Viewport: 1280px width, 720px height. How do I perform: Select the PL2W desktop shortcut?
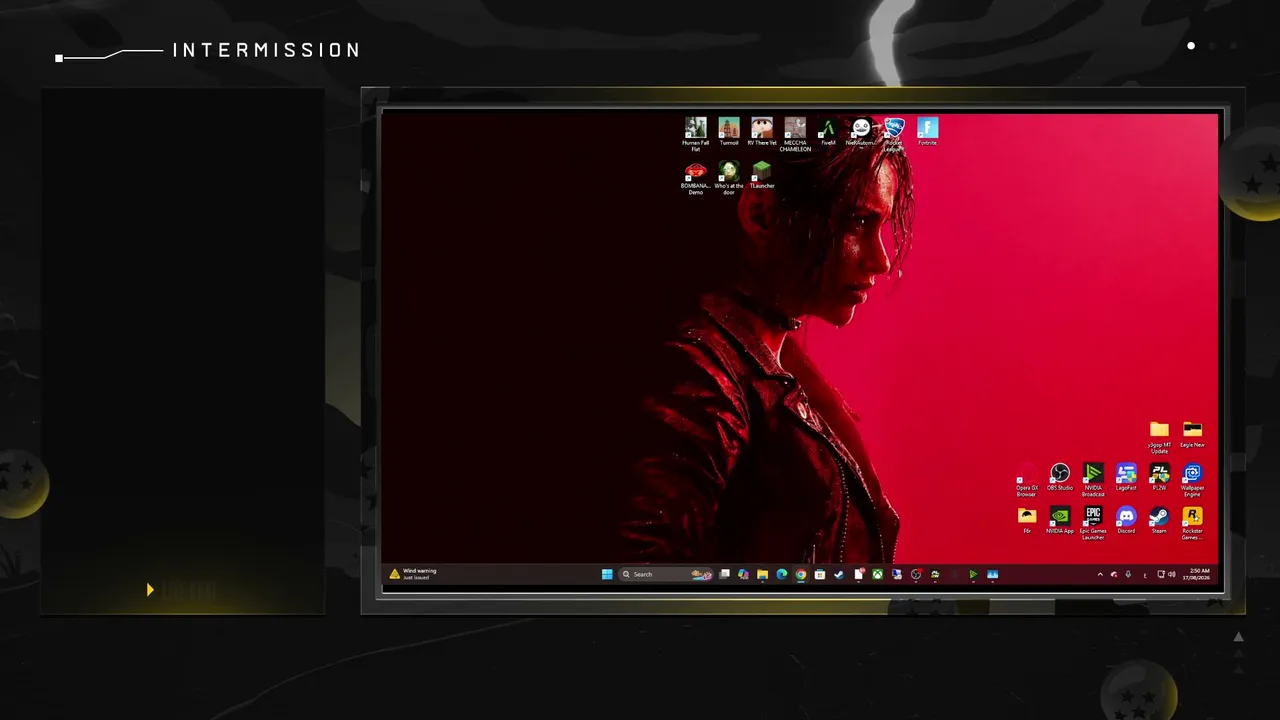coord(1159,477)
